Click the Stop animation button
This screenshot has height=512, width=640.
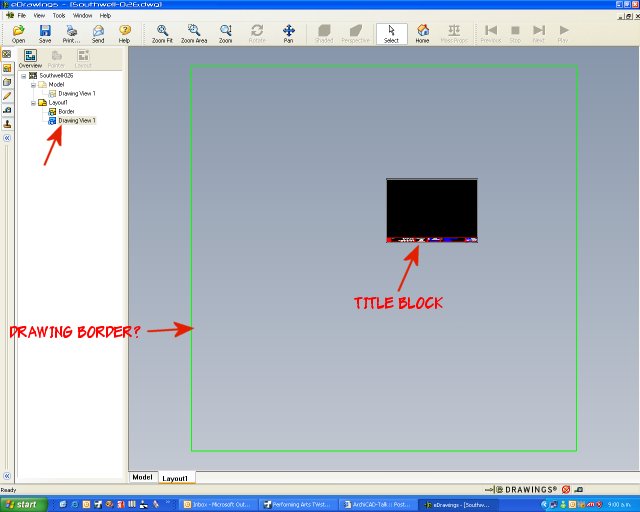(515, 34)
